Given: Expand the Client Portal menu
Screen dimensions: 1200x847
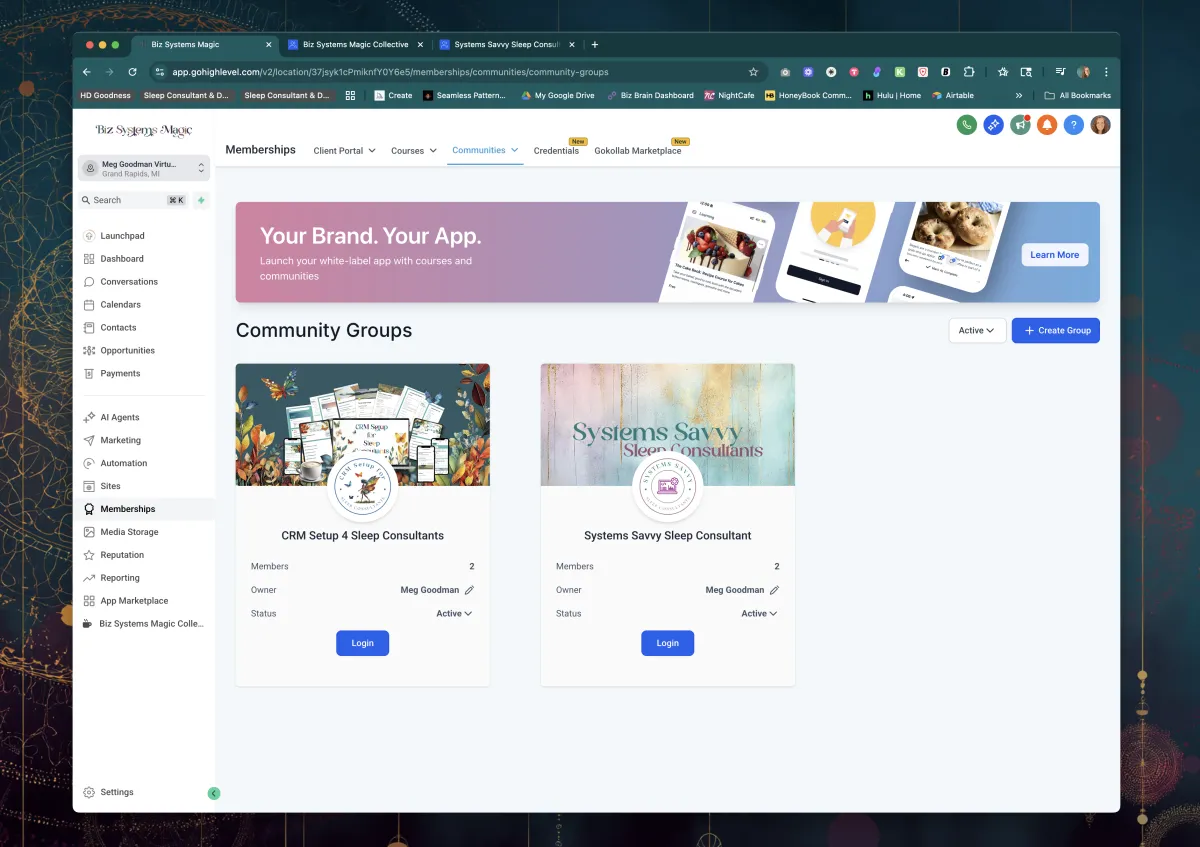Looking at the screenshot, I should click(x=344, y=151).
